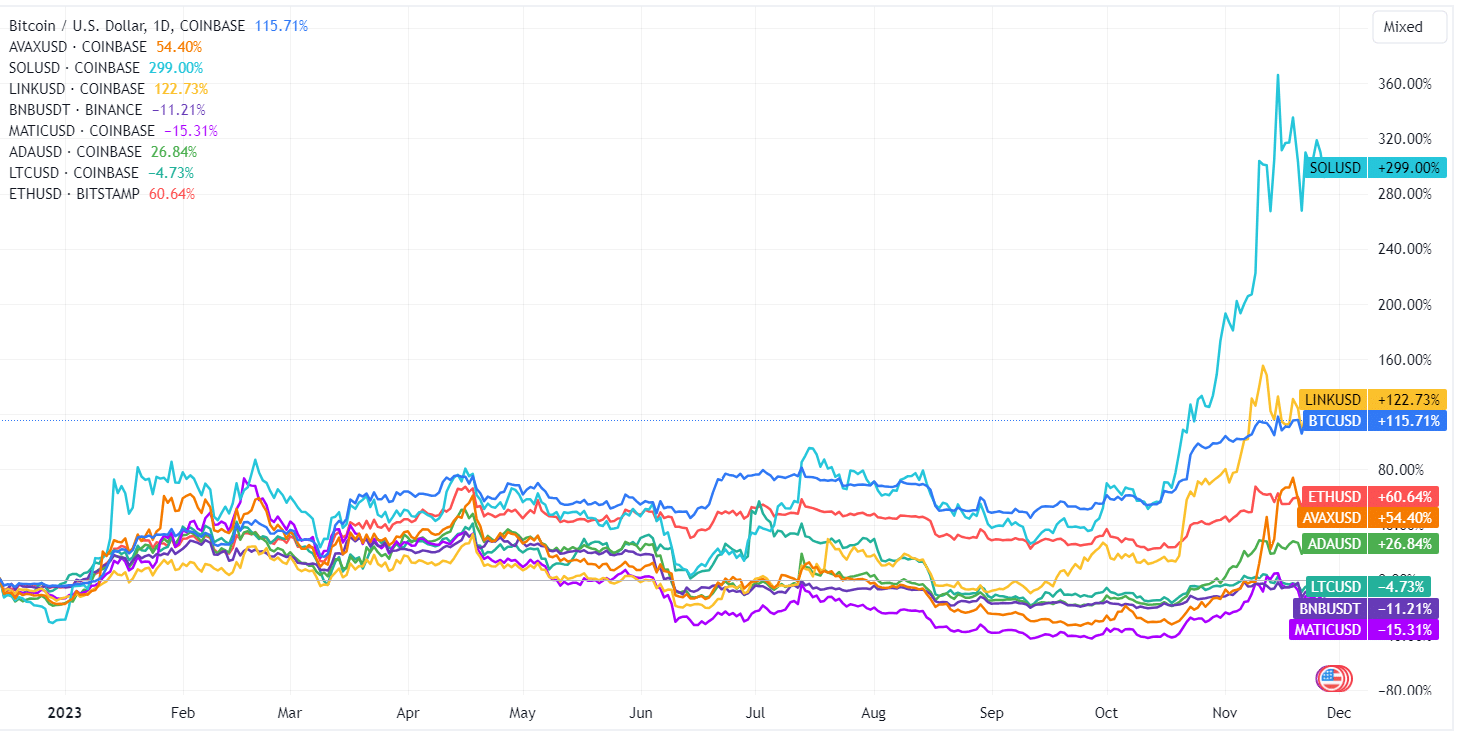
Task: Click the U.S. flag market session icon
Action: (1330, 678)
